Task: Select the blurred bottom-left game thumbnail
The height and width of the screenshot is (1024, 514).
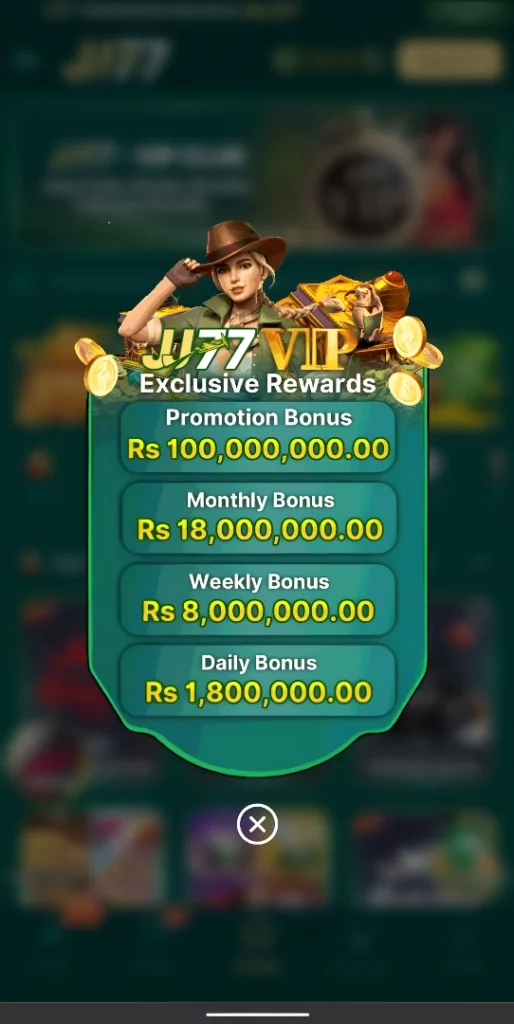Action: [x=91, y=856]
